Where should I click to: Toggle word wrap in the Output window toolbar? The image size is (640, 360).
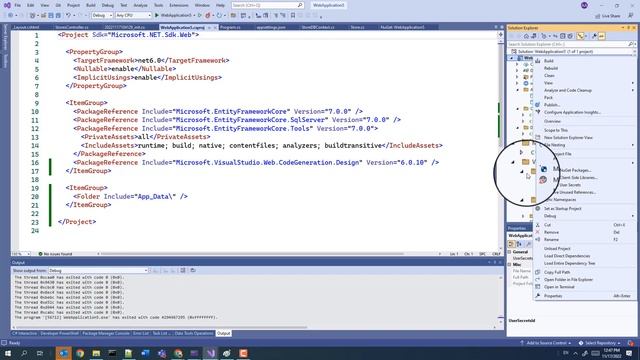click(193, 270)
